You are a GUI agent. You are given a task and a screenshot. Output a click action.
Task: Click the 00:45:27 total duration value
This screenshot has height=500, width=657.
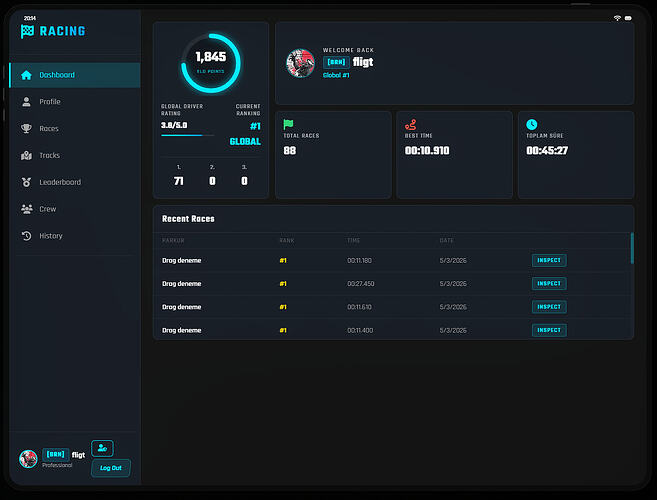[x=547, y=151]
